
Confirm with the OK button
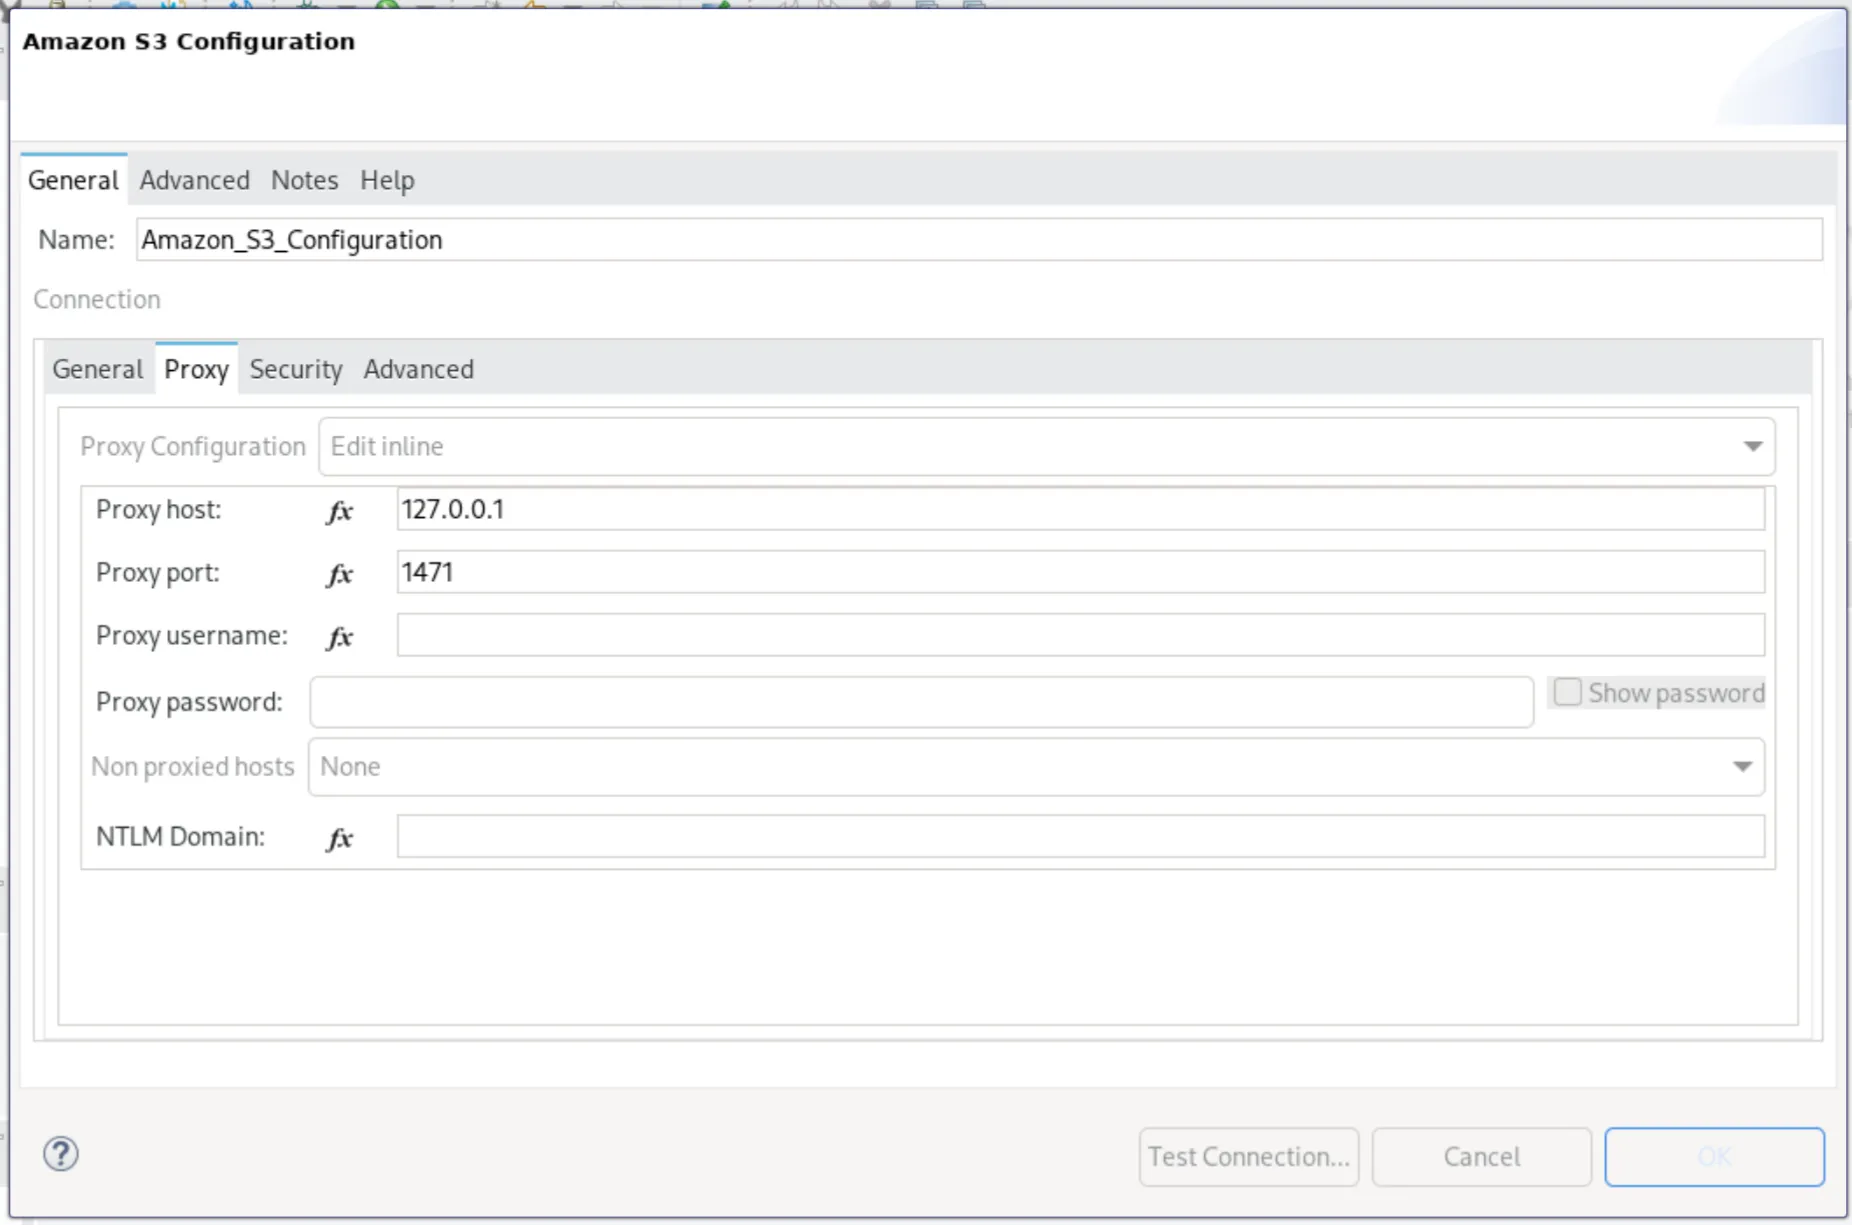click(x=1714, y=1157)
